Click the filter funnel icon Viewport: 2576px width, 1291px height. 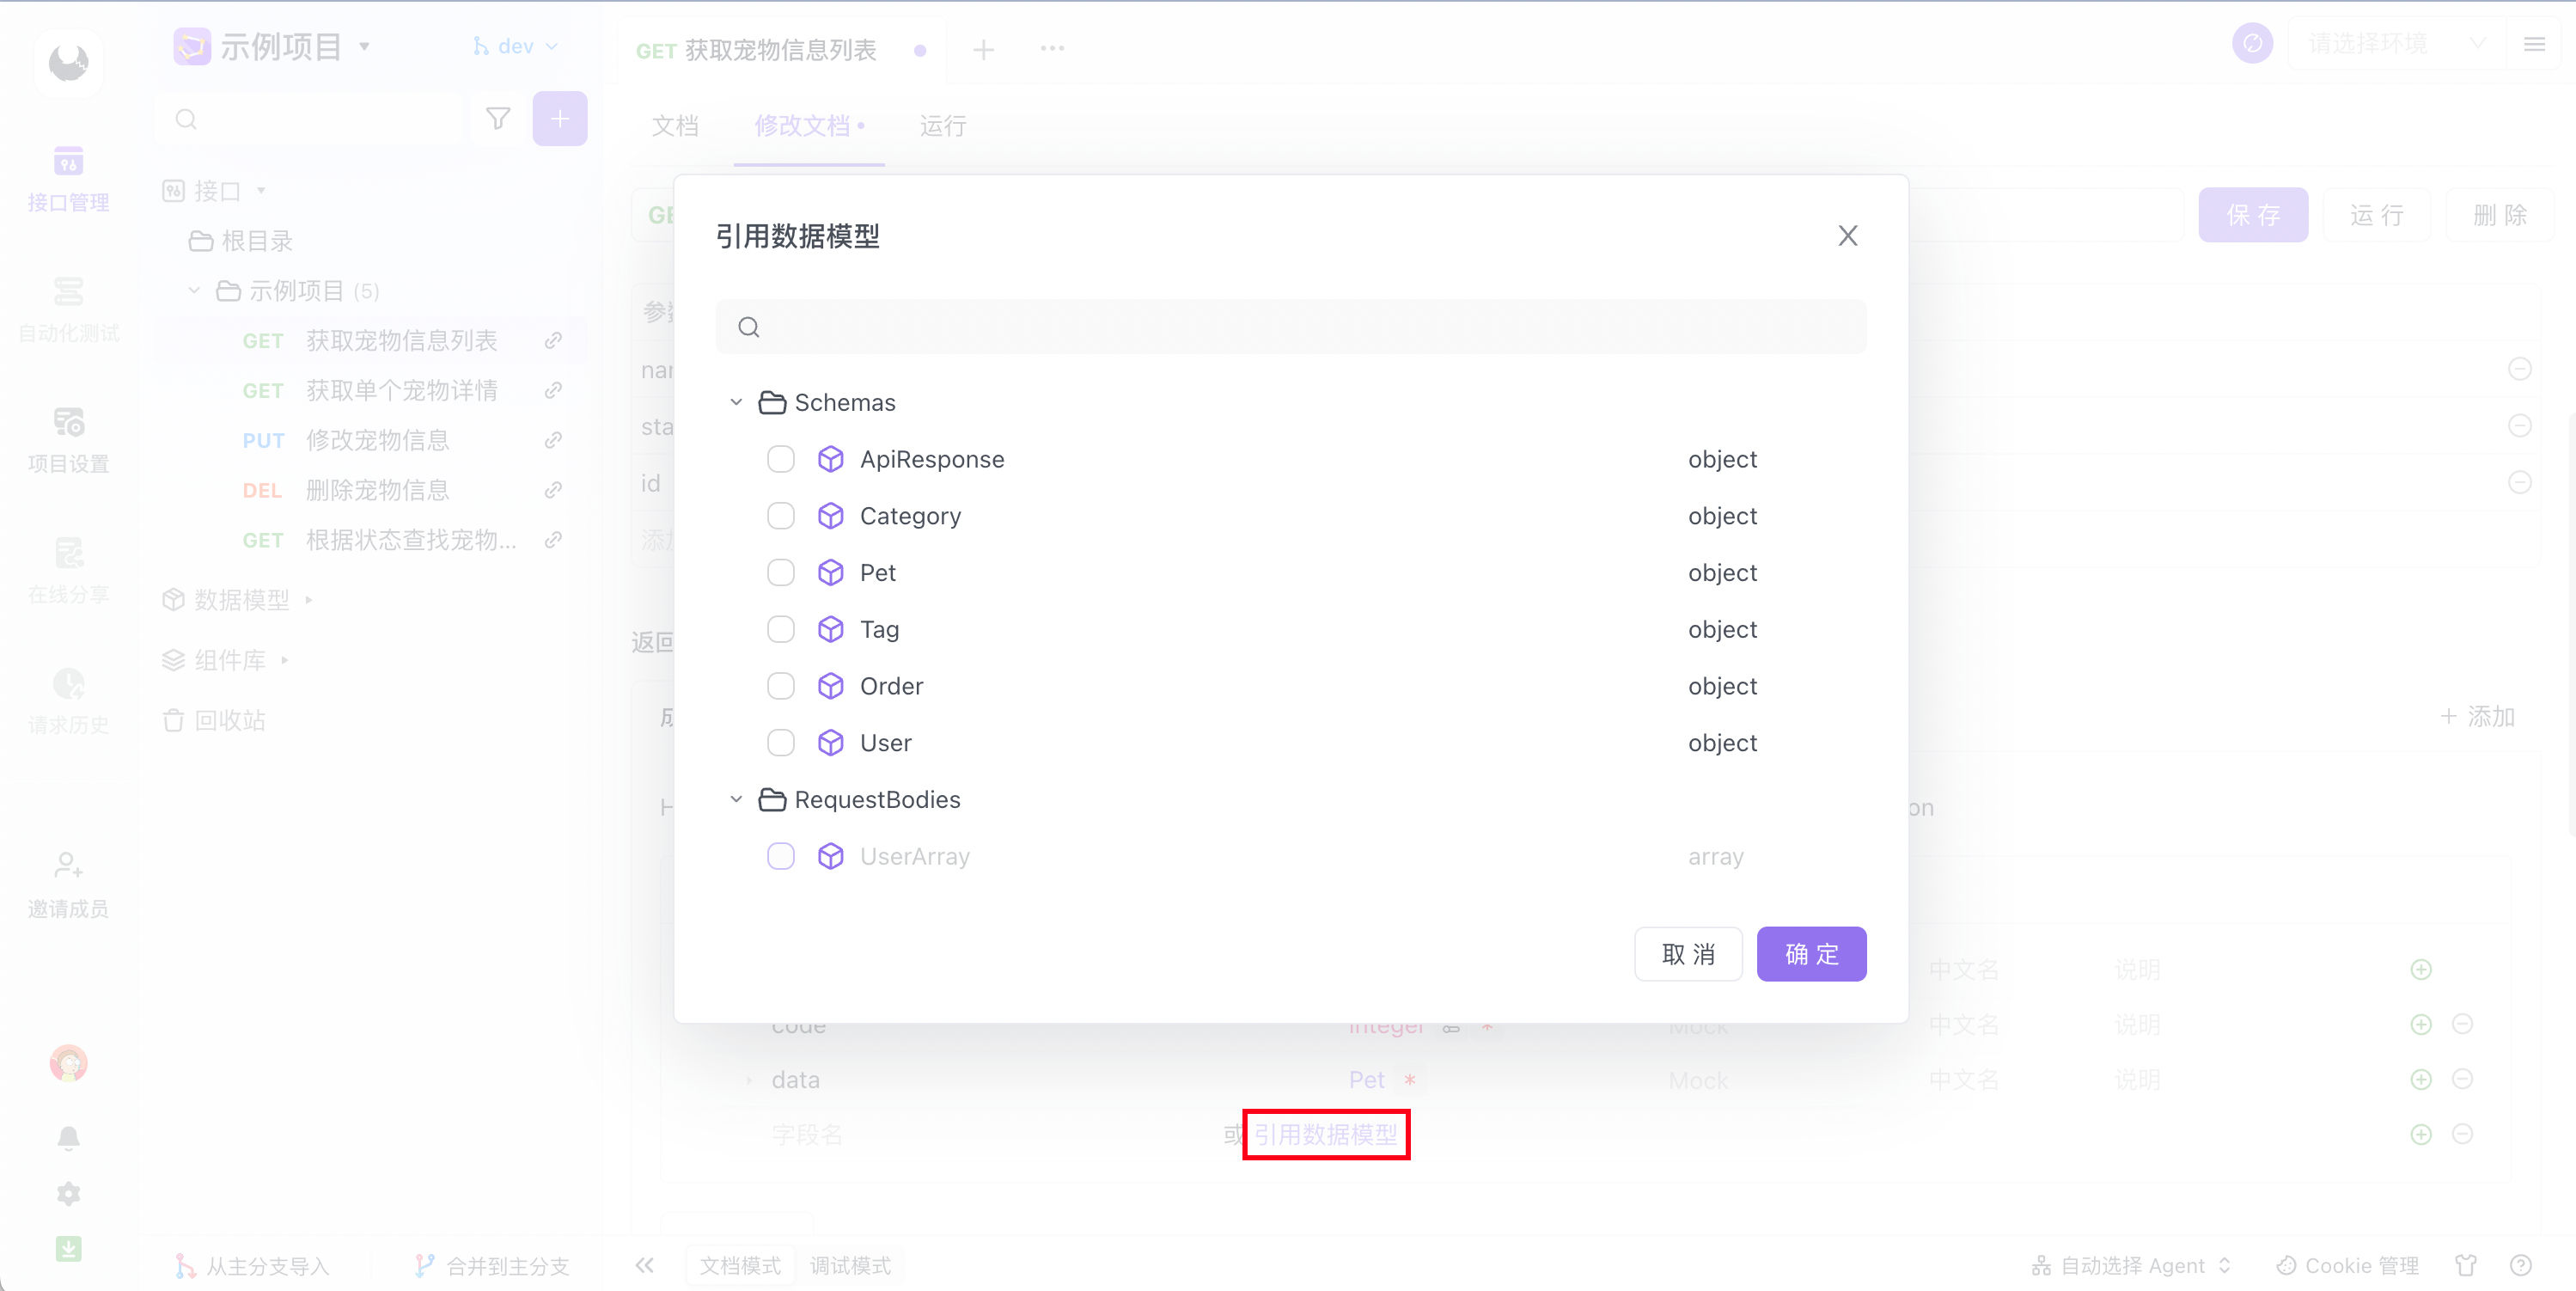(498, 119)
